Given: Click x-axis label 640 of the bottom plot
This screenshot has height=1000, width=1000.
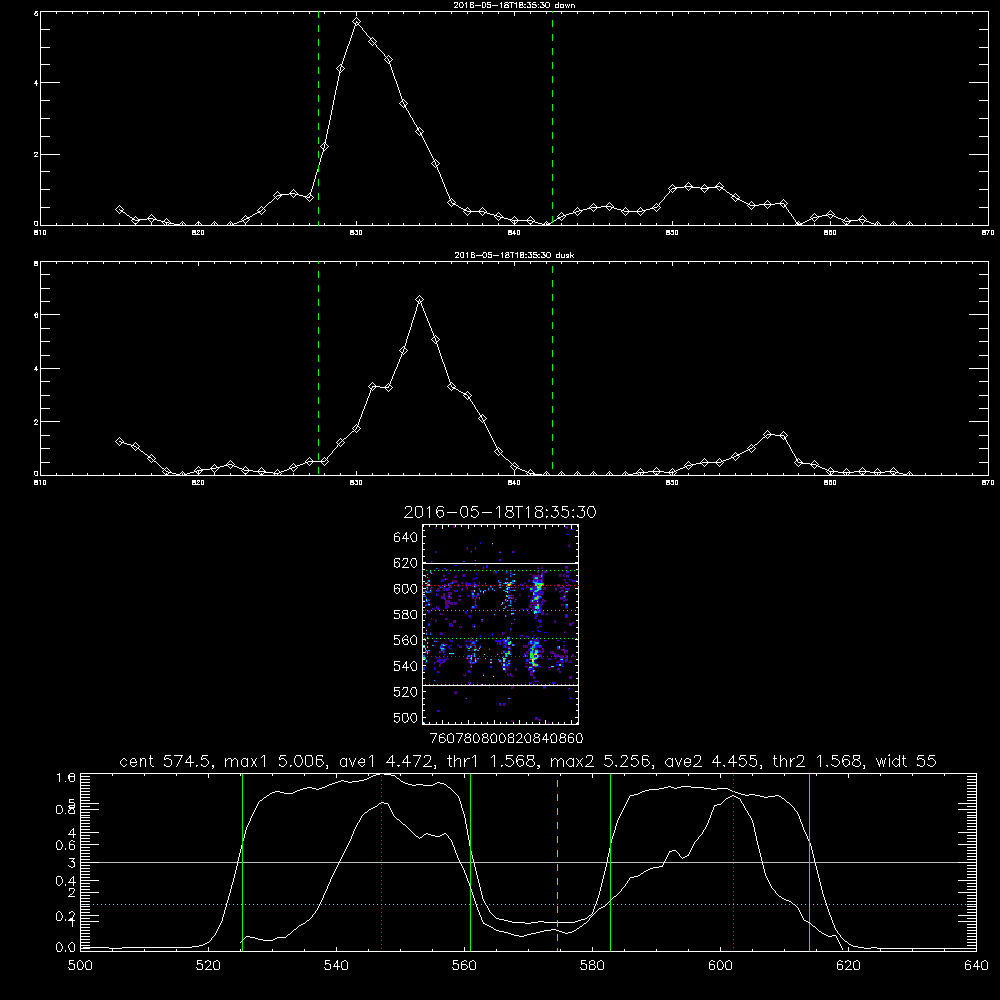Looking at the screenshot, I should (976, 966).
